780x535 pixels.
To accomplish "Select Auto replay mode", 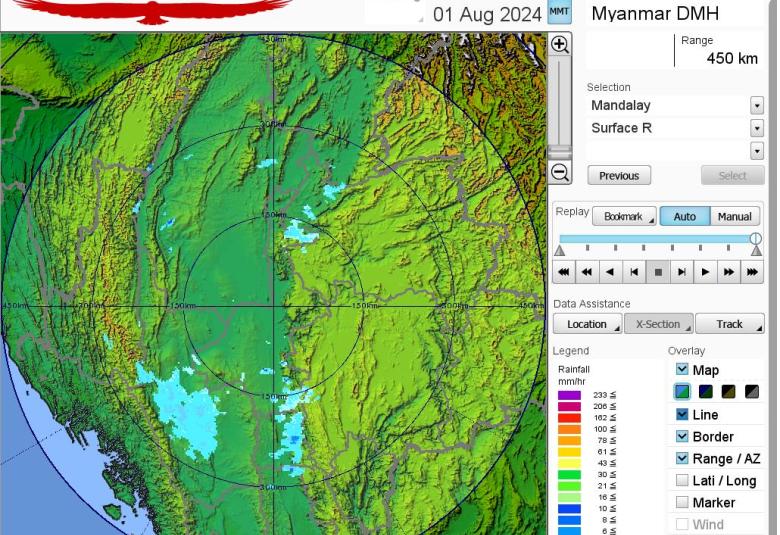I will tap(685, 216).
